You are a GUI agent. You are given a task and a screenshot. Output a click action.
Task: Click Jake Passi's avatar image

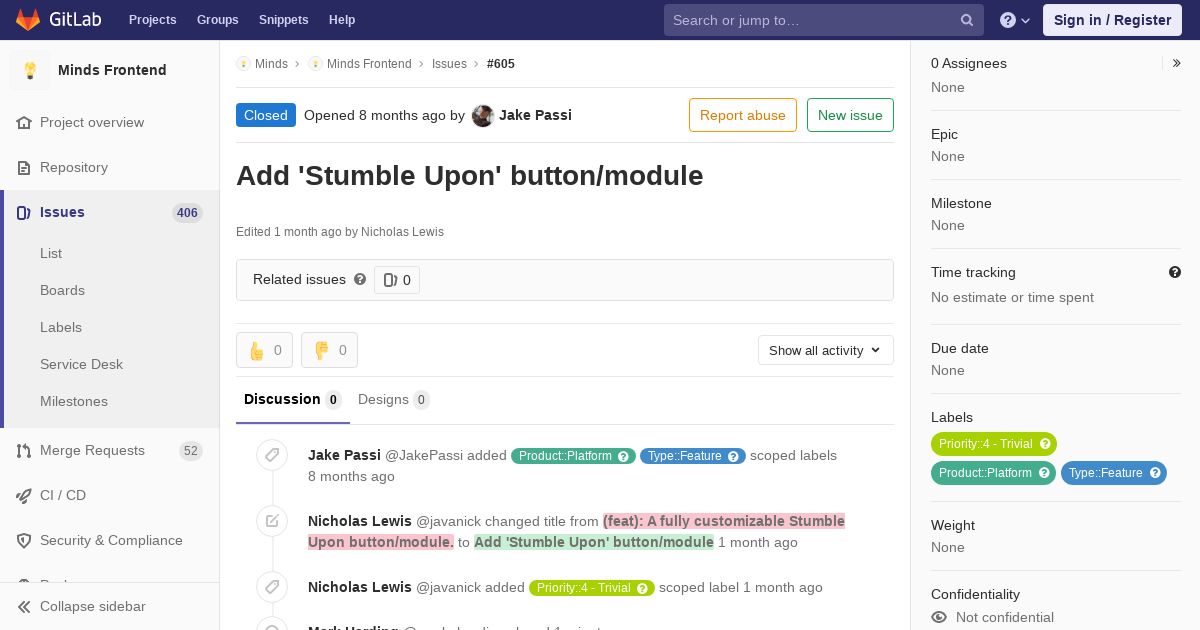[483, 115]
